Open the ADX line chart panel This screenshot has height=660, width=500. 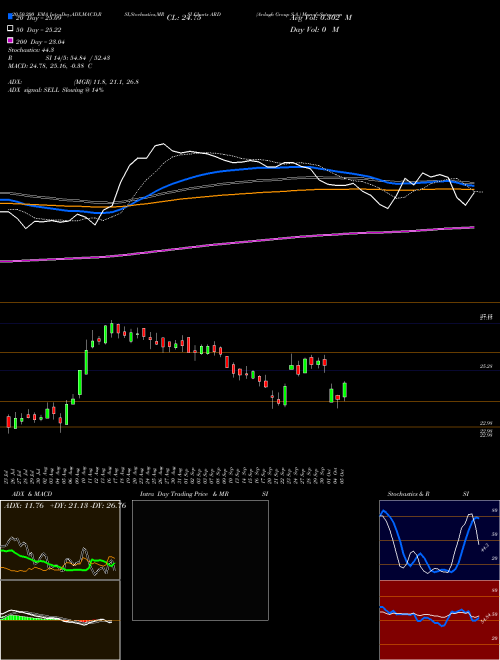[60, 540]
